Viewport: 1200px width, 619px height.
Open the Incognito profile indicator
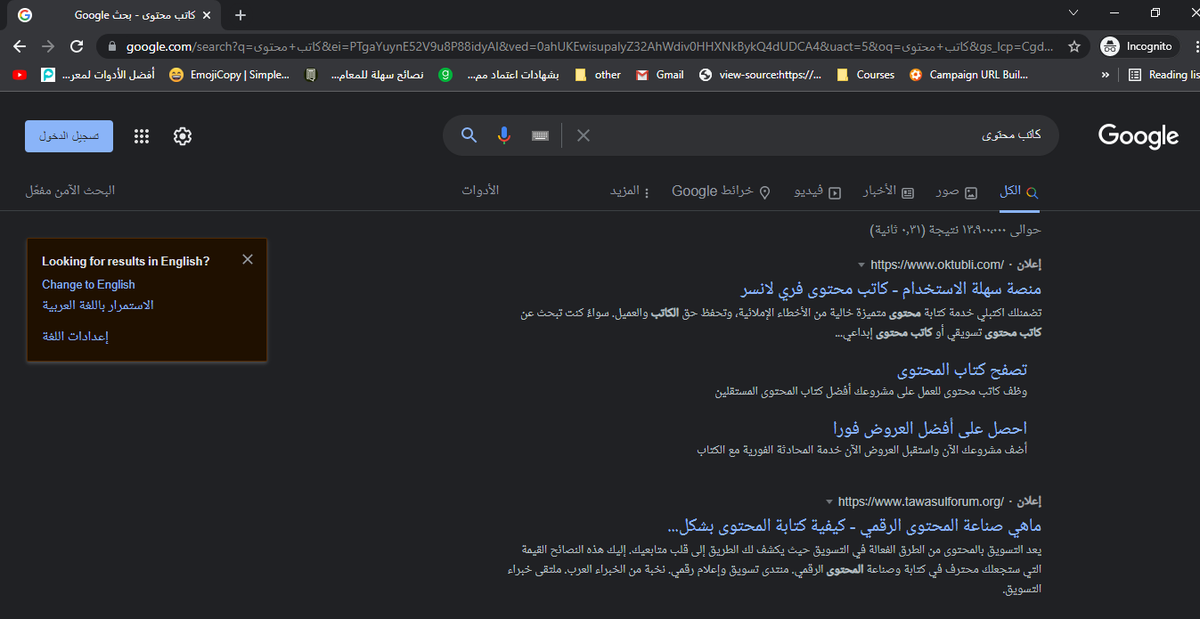tap(1136, 47)
